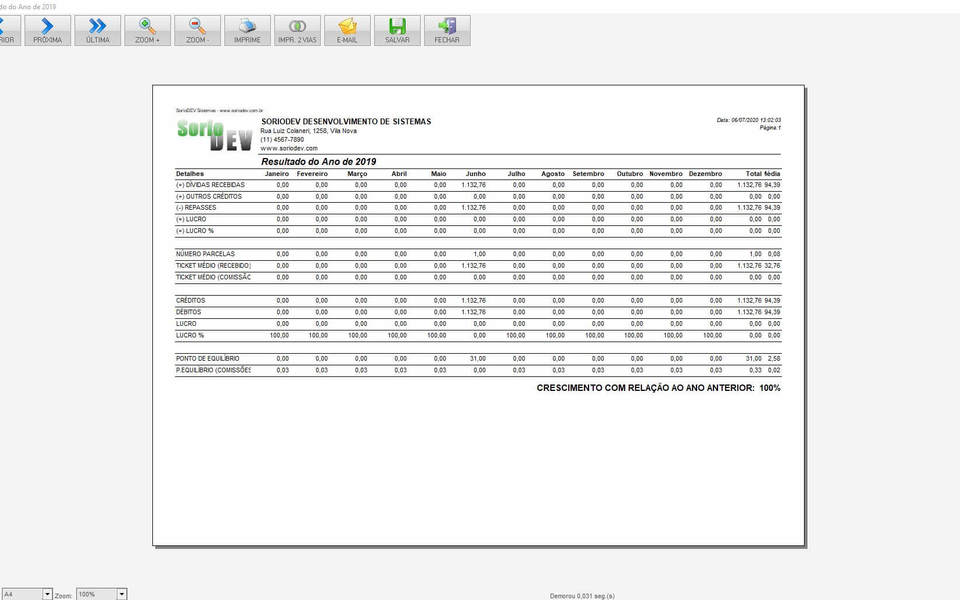The width and height of the screenshot is (960, 600).
Task: Click the Agosto column header
Action: [553, 174]
